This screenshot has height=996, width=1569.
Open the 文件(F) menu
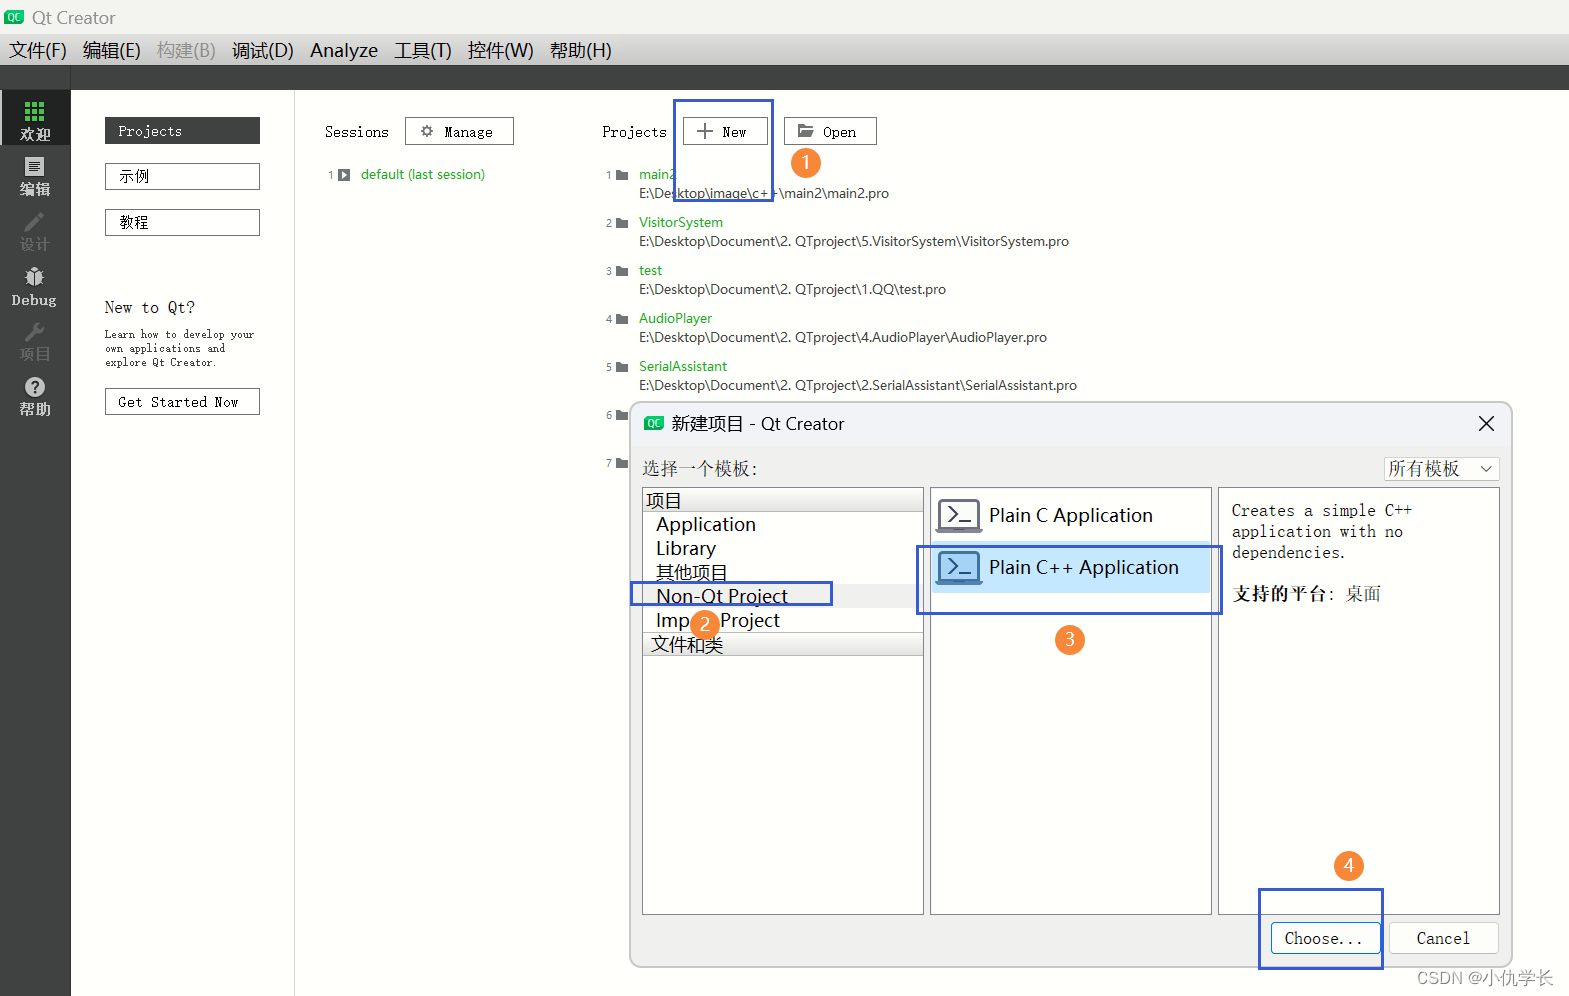(38, 50)
